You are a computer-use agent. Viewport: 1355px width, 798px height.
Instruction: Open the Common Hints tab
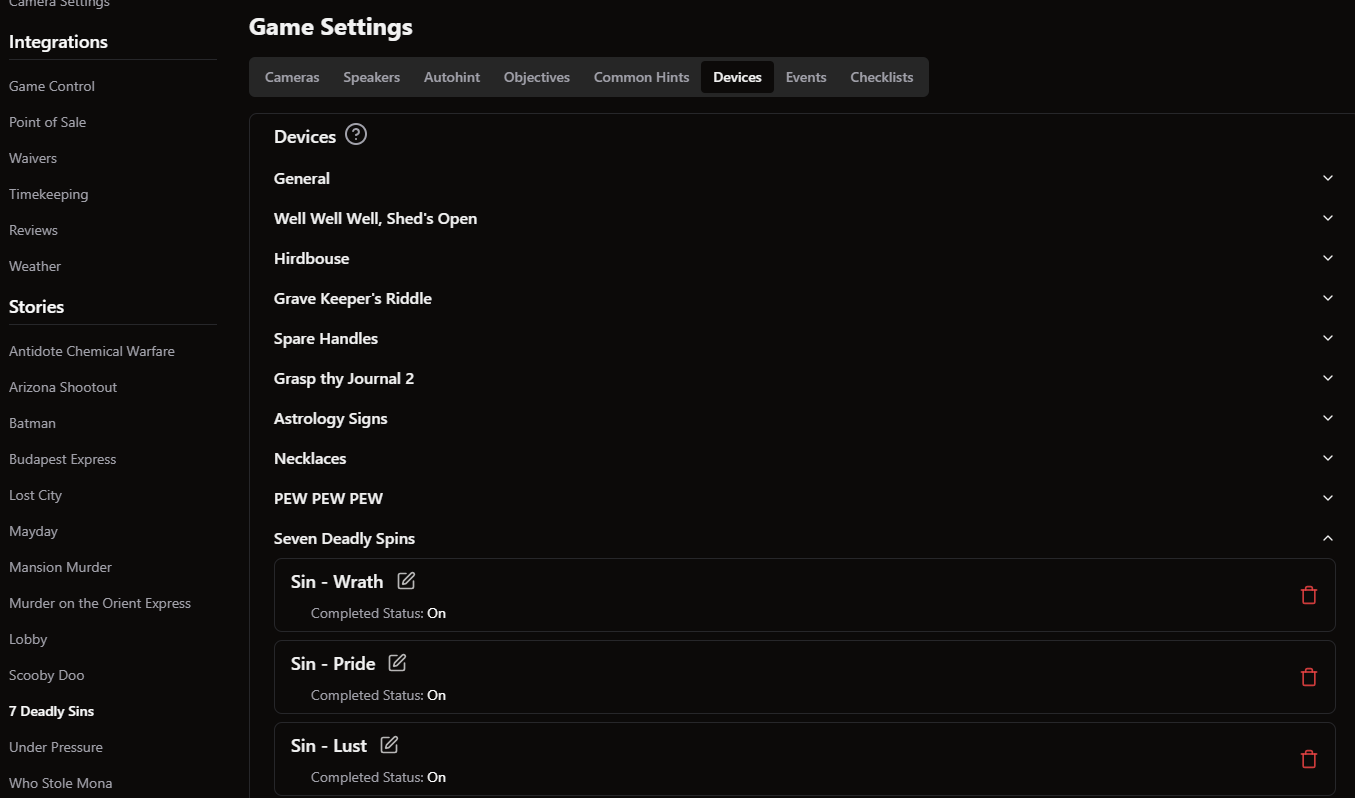point(641,77)
